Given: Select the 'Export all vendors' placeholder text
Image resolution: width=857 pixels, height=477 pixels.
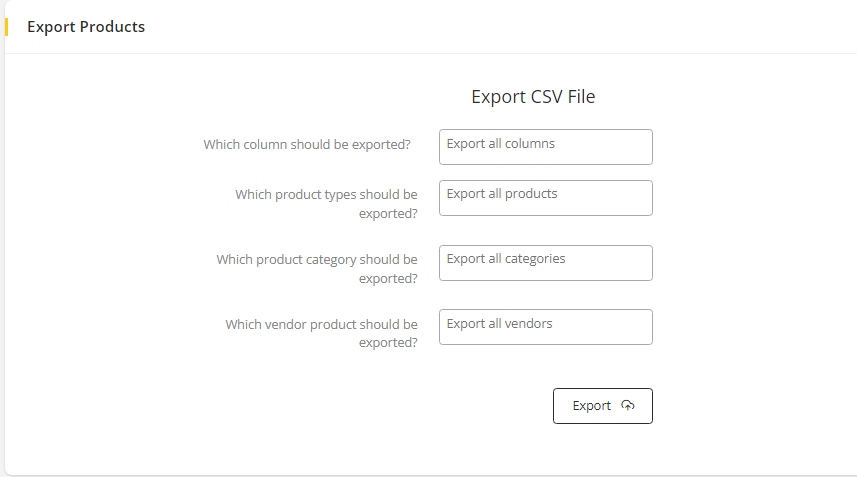Looking at the screenshot, I should click(x=499, y=323).
